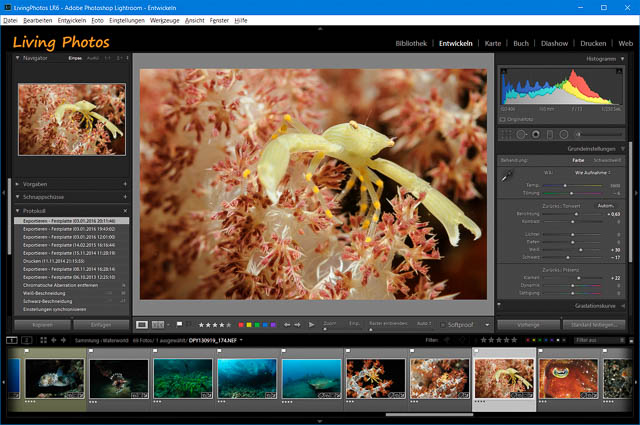
Task: Select the cuttlefish thumbnail in filmstrip
Action: pos(568,378)
